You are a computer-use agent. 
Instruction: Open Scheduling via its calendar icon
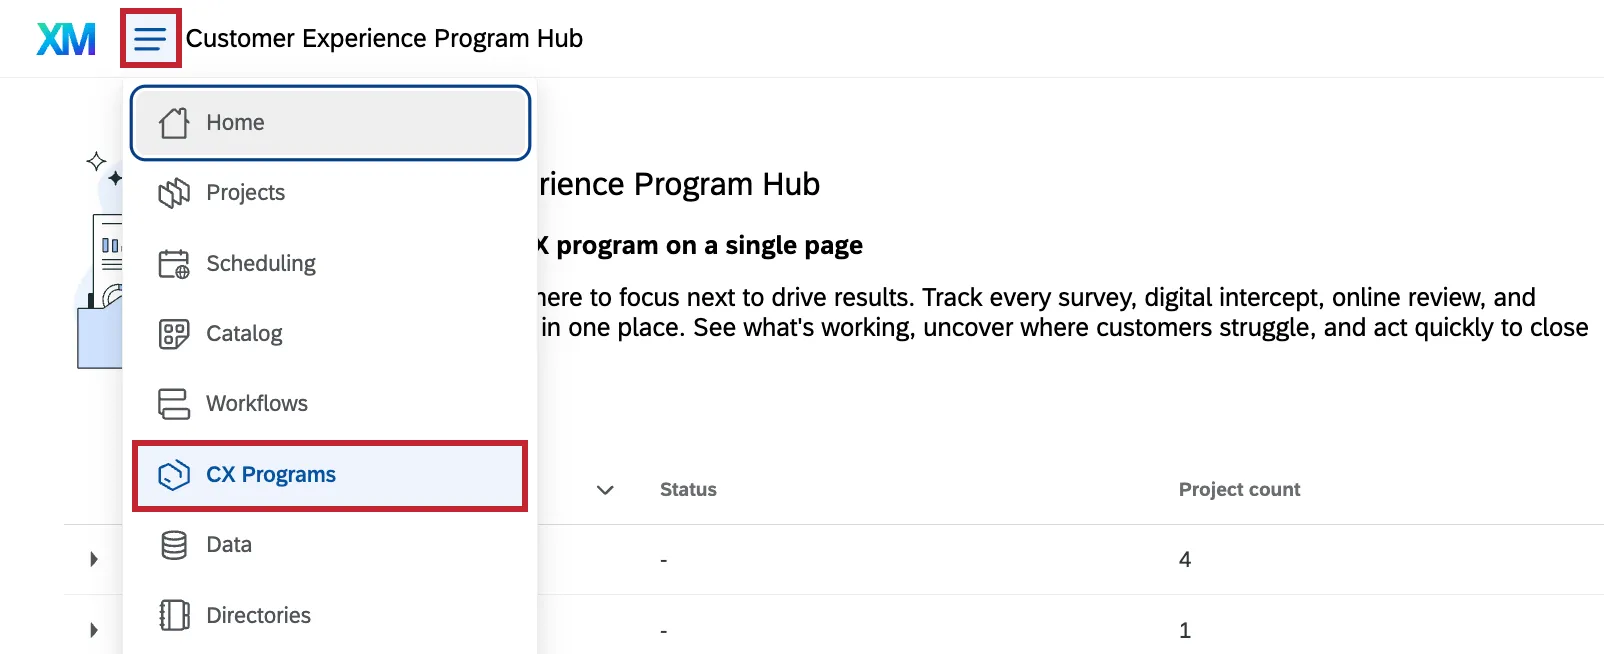pyautogui.click(x=173, y=262)
